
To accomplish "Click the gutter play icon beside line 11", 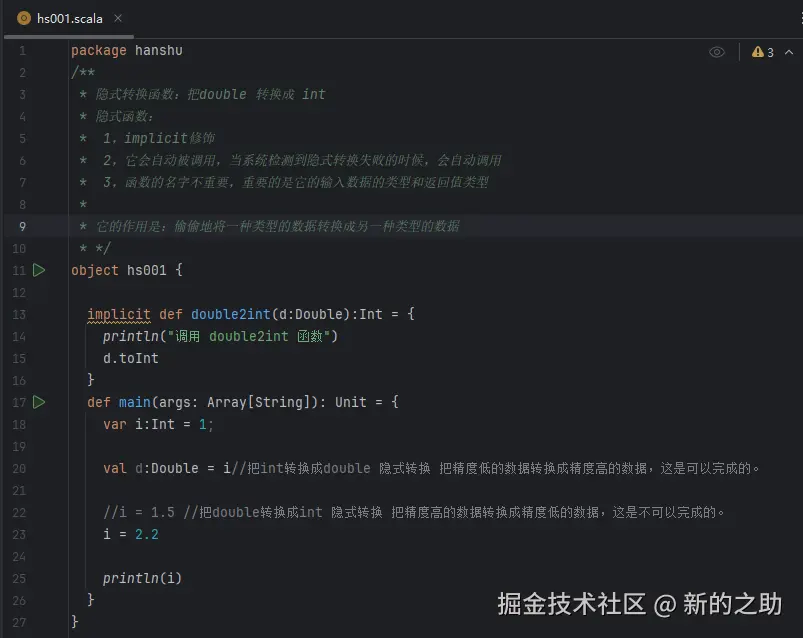I will click(x=38, y=270).
